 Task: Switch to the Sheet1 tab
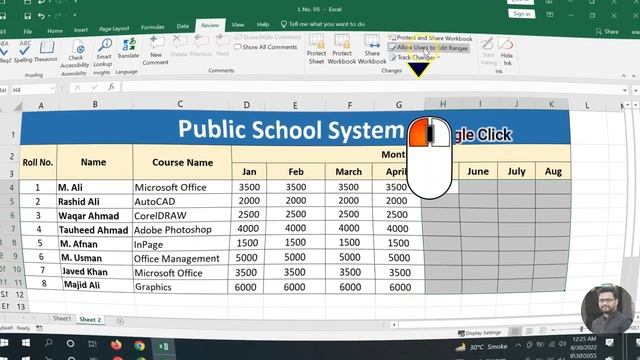pos(62,318)
